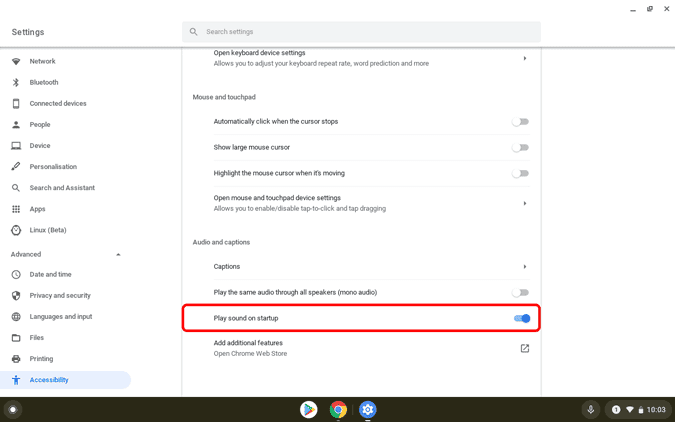The width and height of the screenshot is (675, 422).
Task: Open the Device settings section
Action: pyautogui.click(x=40, y=146)
